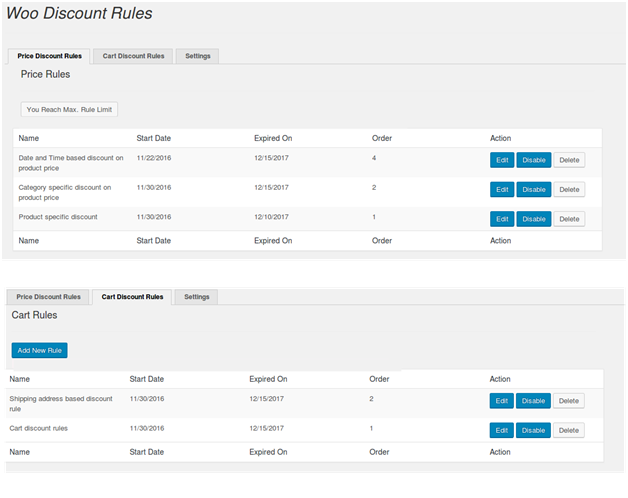The image size is (628, 498).
Task: Delete the Cart discount rules entry
Action: tap(569, 430)
